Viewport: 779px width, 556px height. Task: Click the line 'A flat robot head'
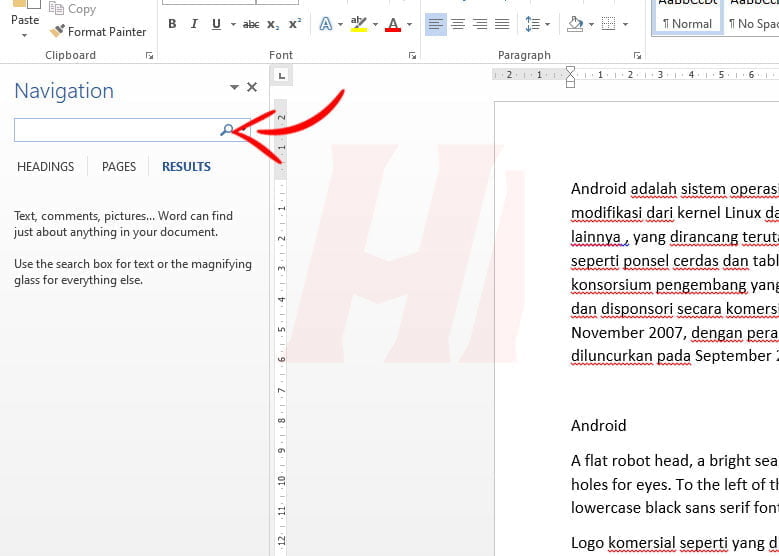(630, 461)
